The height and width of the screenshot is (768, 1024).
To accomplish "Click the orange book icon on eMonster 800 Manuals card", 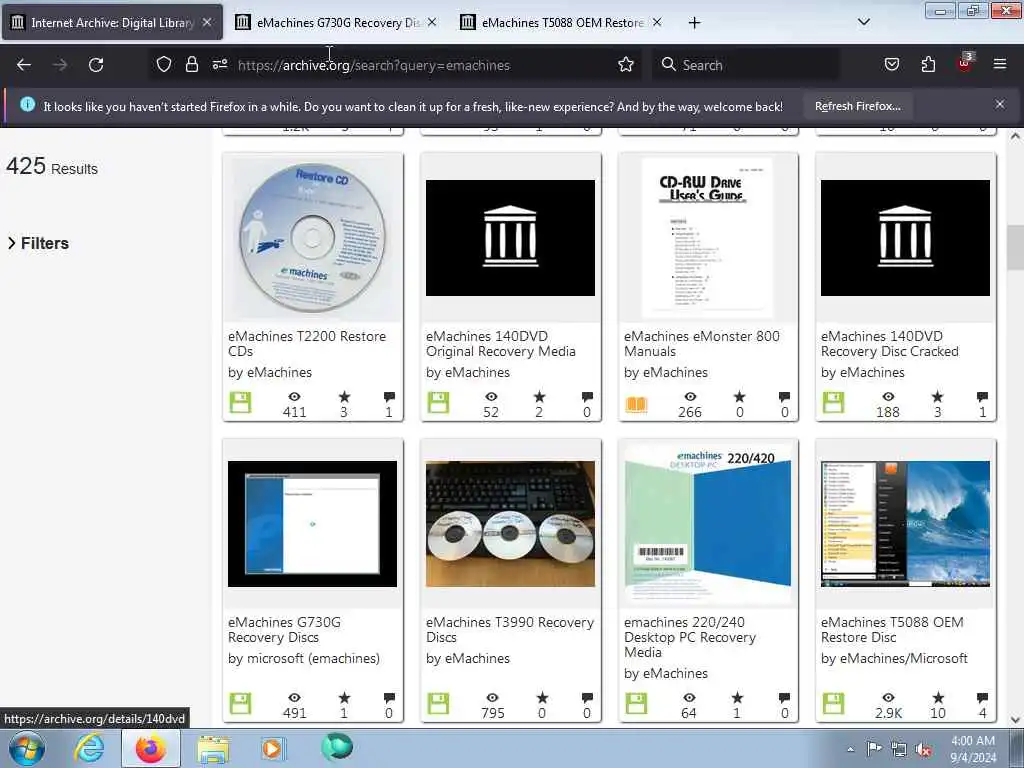I will pyautogui.click(x=636, y=404).
